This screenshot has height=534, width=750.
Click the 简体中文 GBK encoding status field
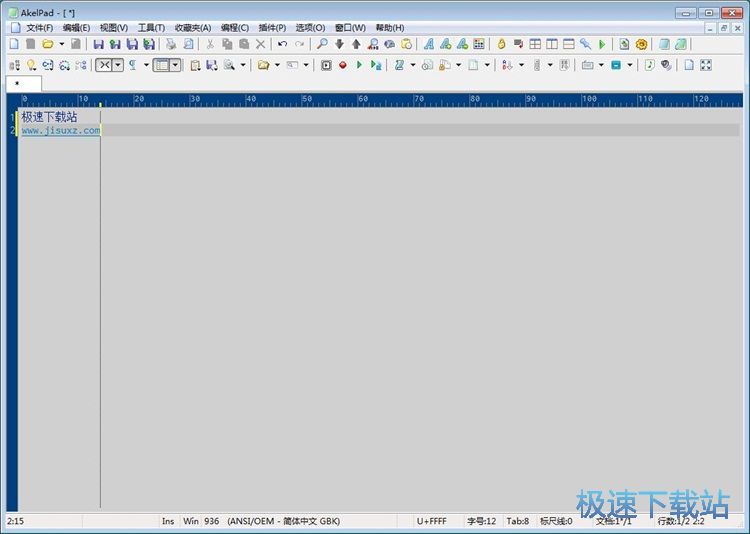click(284, 521)
